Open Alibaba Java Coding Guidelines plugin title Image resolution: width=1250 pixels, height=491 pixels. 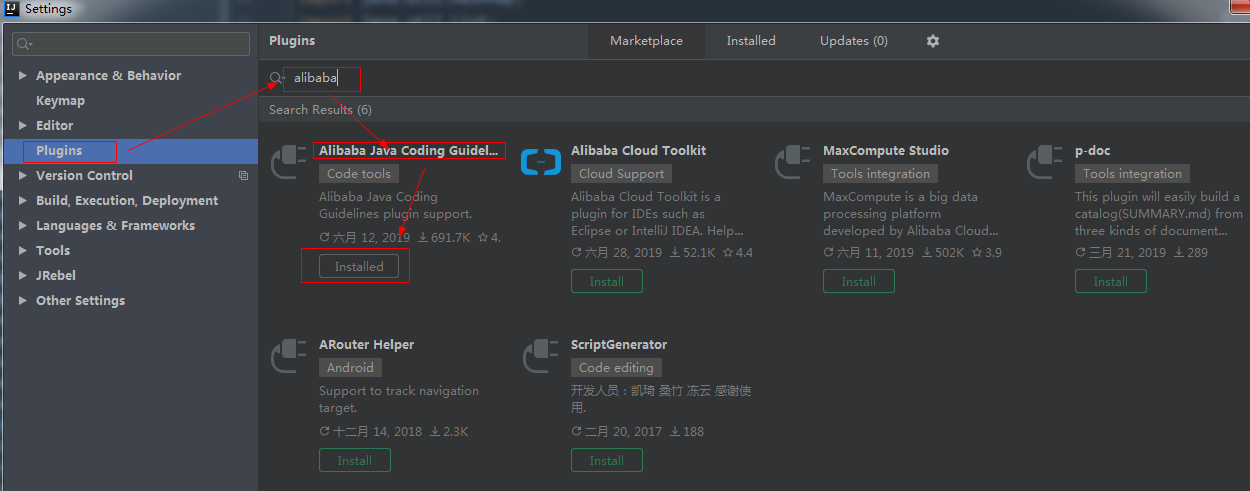408,151
